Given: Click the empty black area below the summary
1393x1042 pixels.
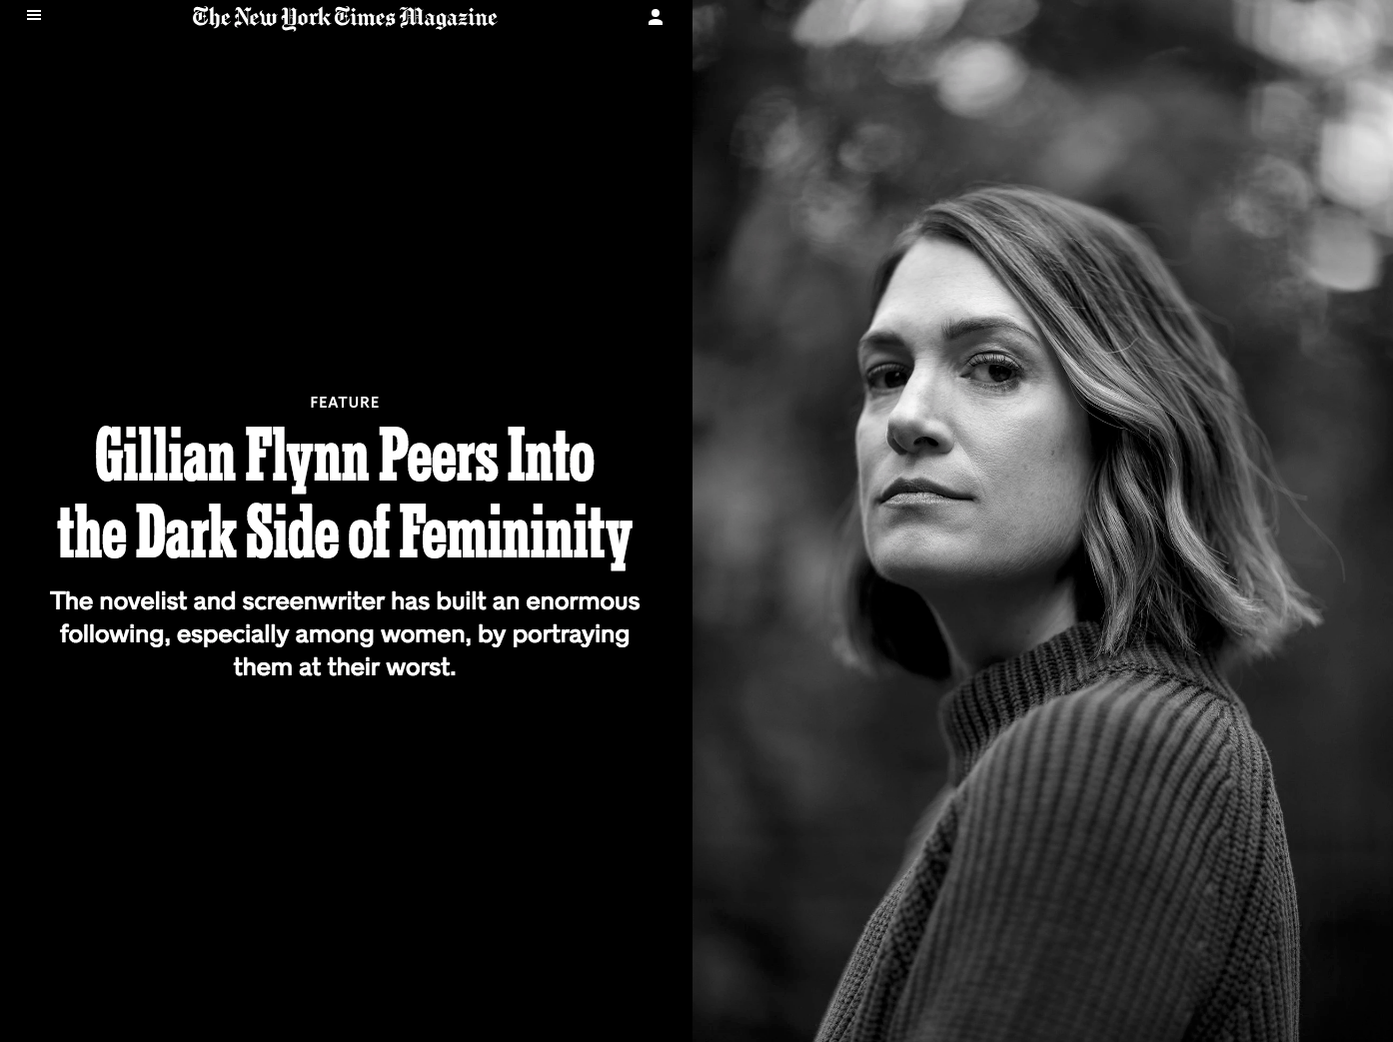Looking at the screenshot, I should pyautogui.click(x=345, y=860).
